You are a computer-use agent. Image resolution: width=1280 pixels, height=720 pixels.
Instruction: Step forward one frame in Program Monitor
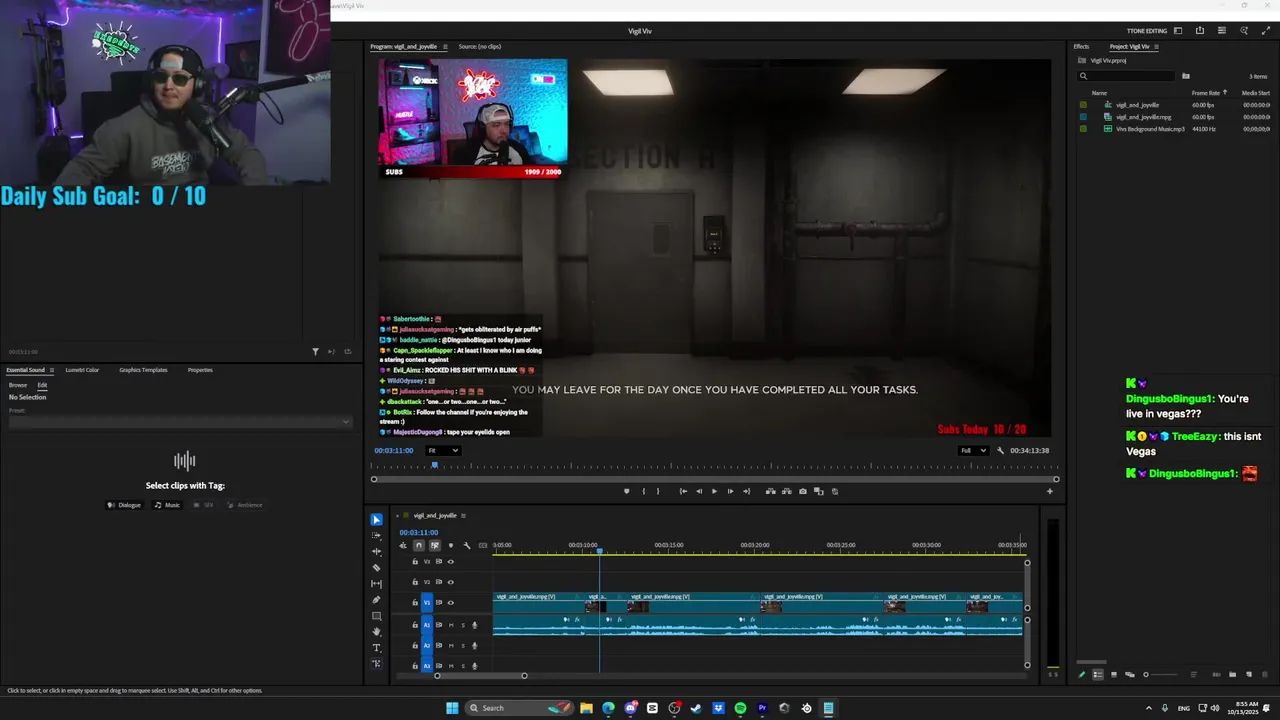click(730, 491)
